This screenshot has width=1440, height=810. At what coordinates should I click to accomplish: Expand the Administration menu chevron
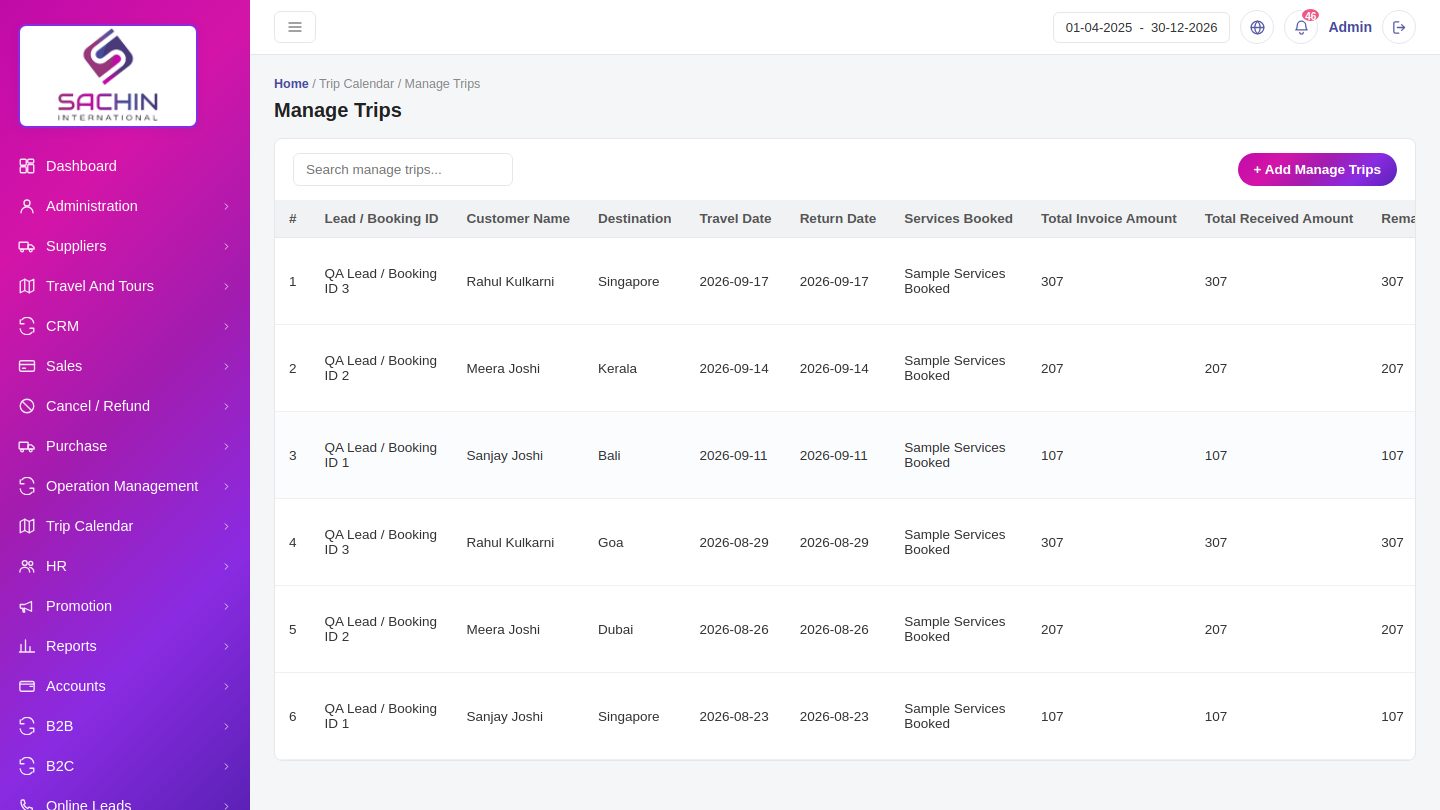[x=226, y=206]
